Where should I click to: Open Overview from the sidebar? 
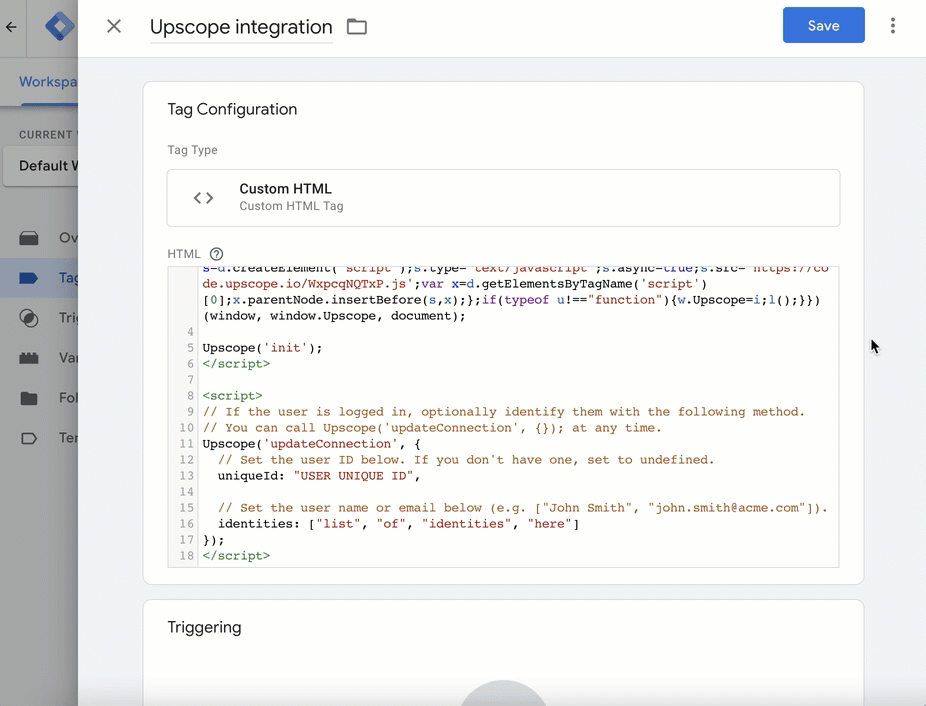[x=30, y=238]
